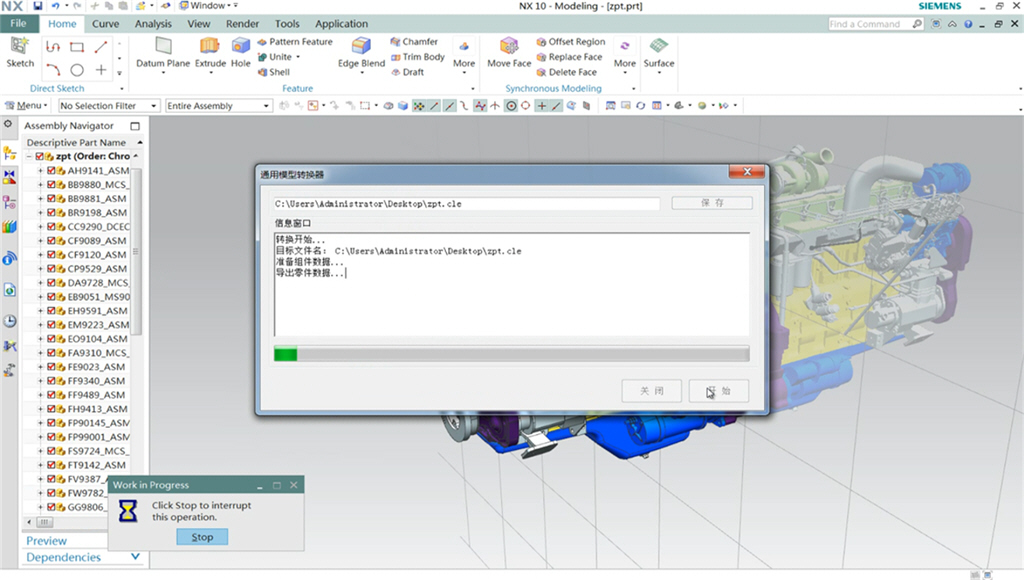
Task: Click the Undo icon in title bar
Action: pyautogui.click(x=56, y=6)
